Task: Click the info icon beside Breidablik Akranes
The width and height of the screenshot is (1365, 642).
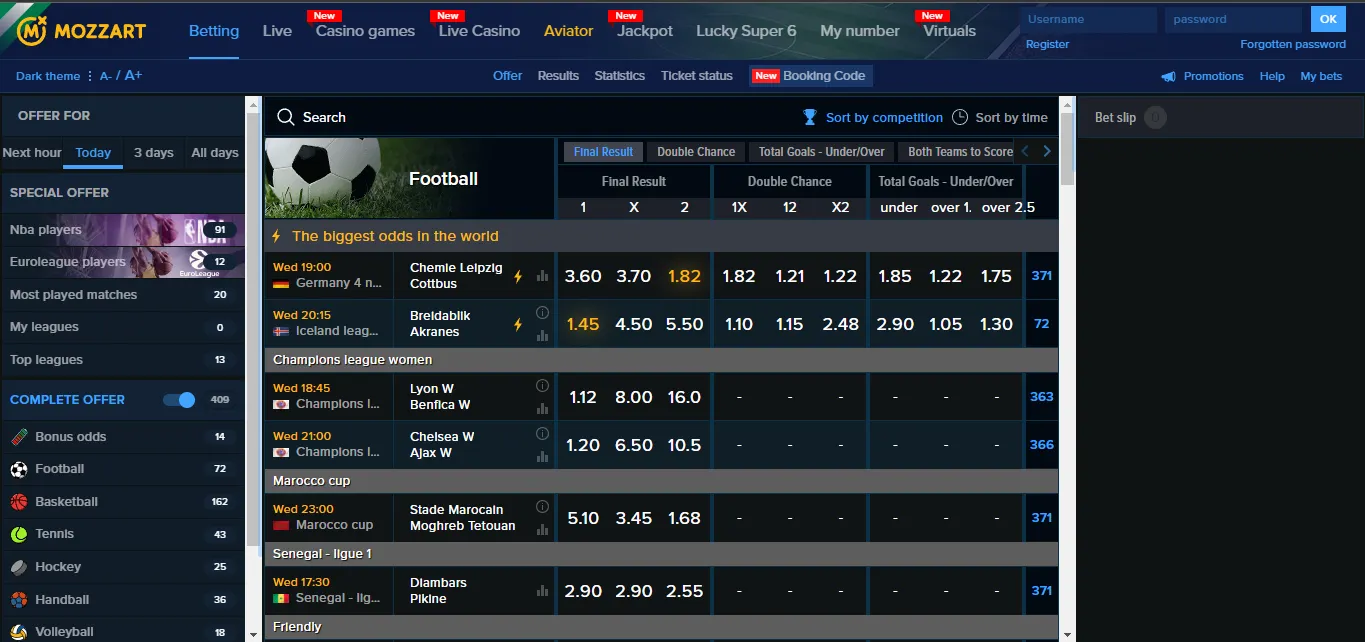Action: click(541, 312)
